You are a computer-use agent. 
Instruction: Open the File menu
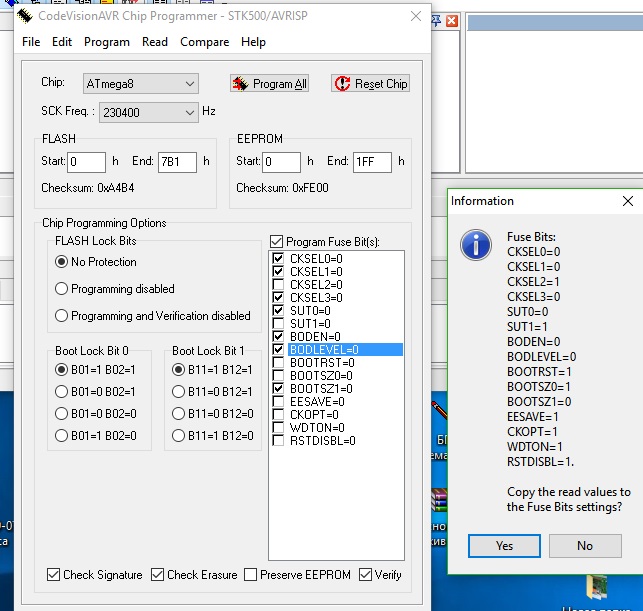coord(31,42)
